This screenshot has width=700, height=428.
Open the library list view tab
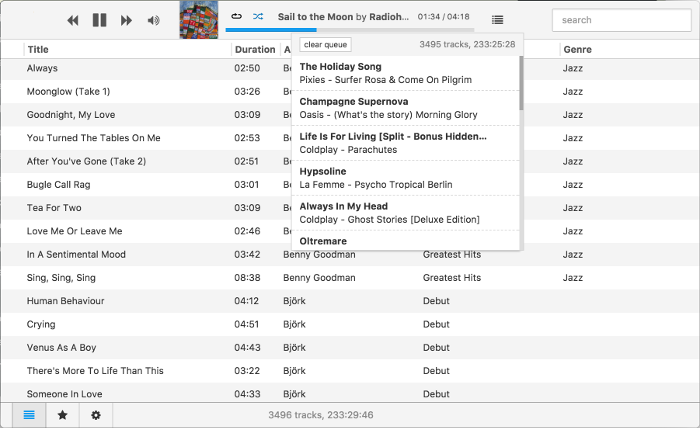pyautogui.click(x=29, y=415)
